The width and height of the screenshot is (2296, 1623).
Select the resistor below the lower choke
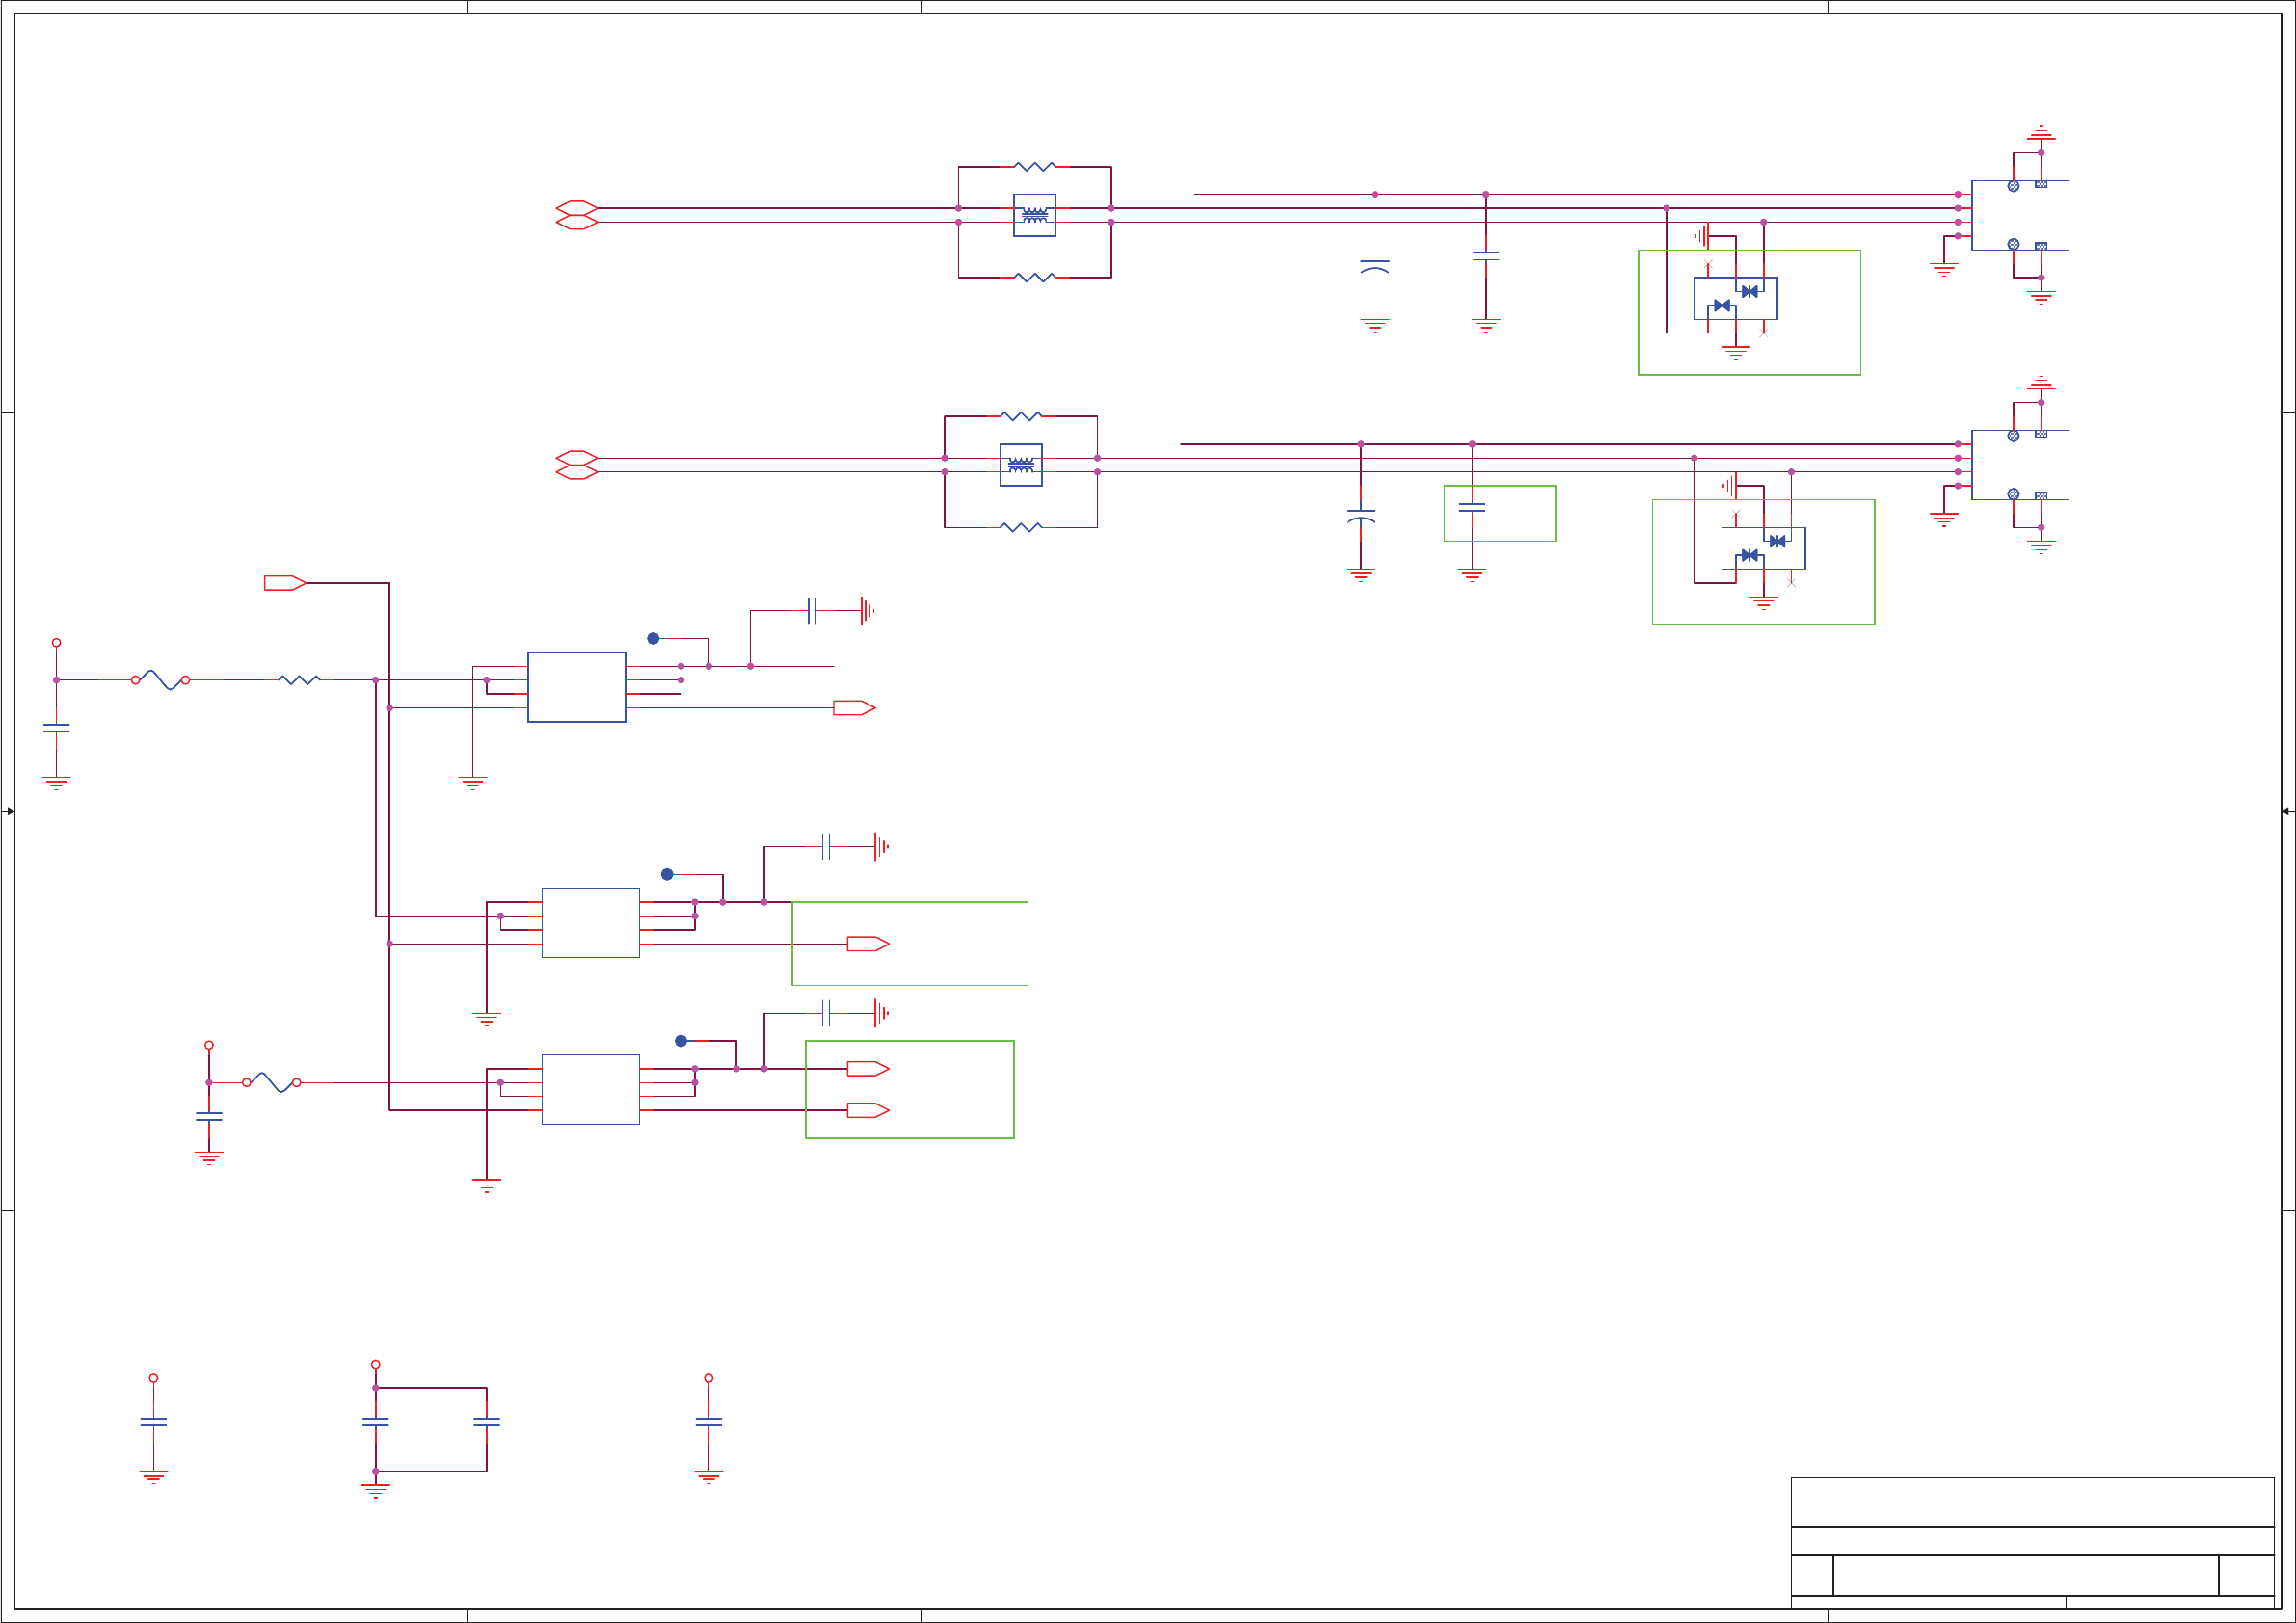1020,527
